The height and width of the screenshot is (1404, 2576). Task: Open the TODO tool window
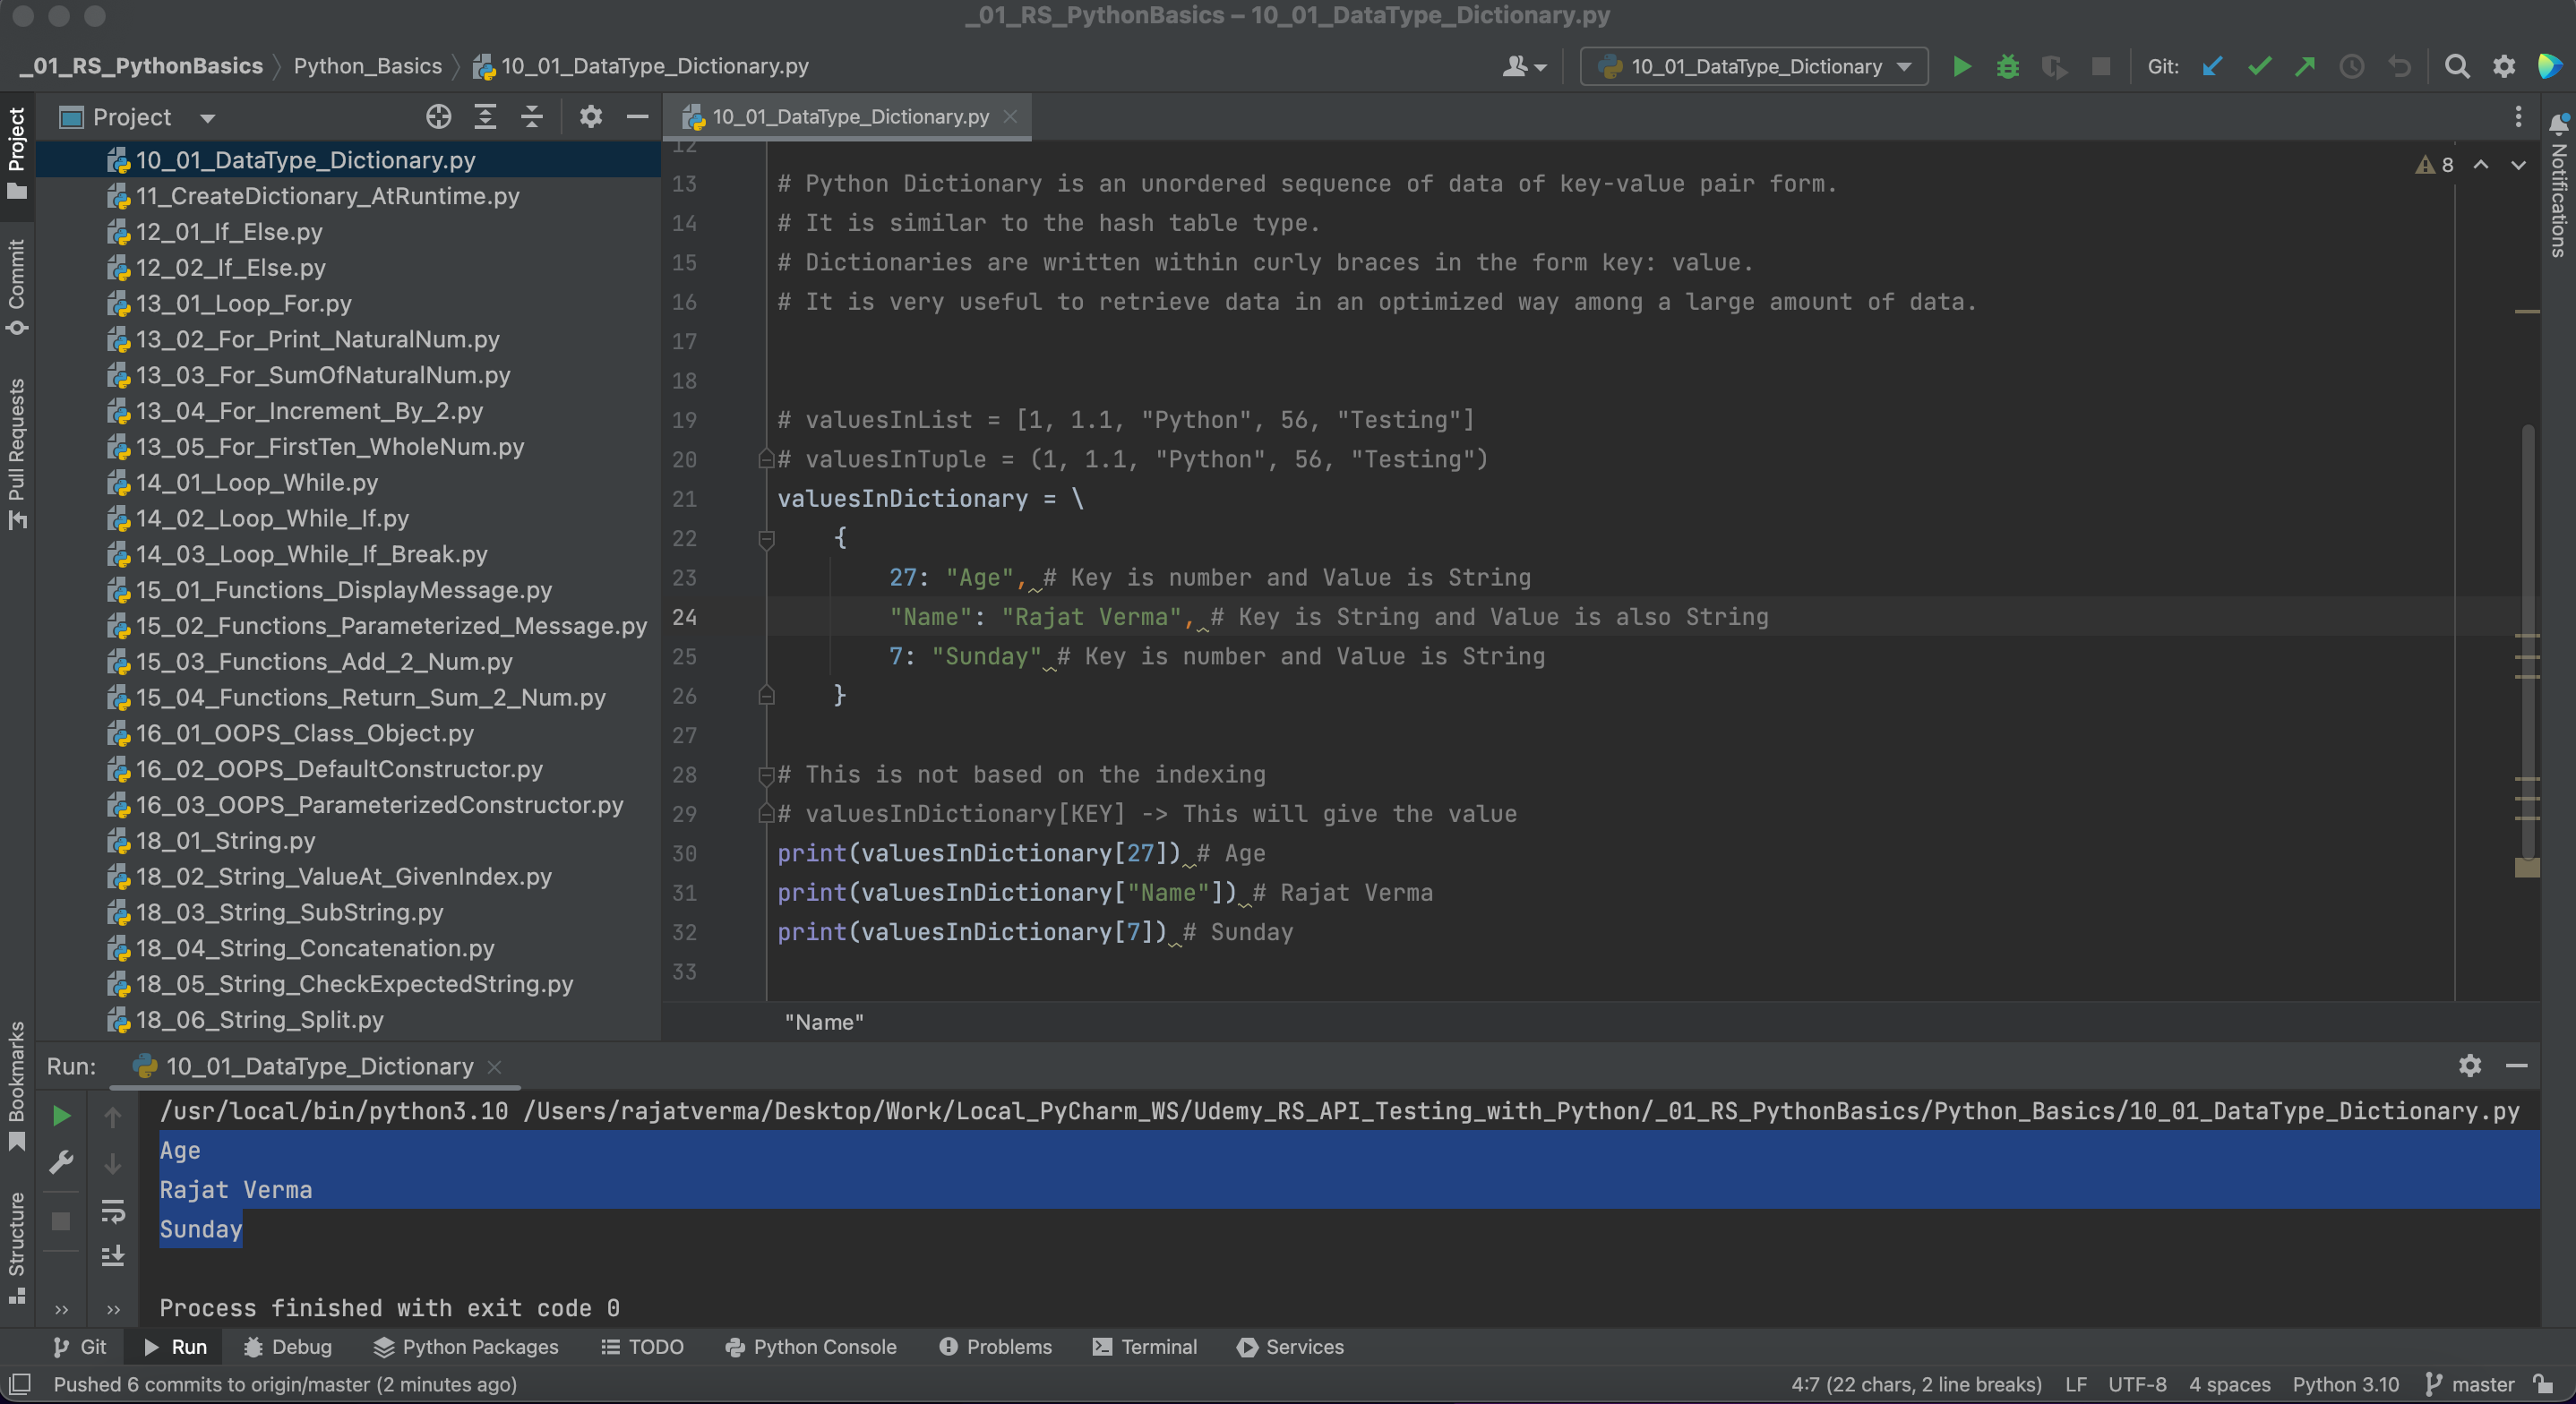click(642, 1347)
